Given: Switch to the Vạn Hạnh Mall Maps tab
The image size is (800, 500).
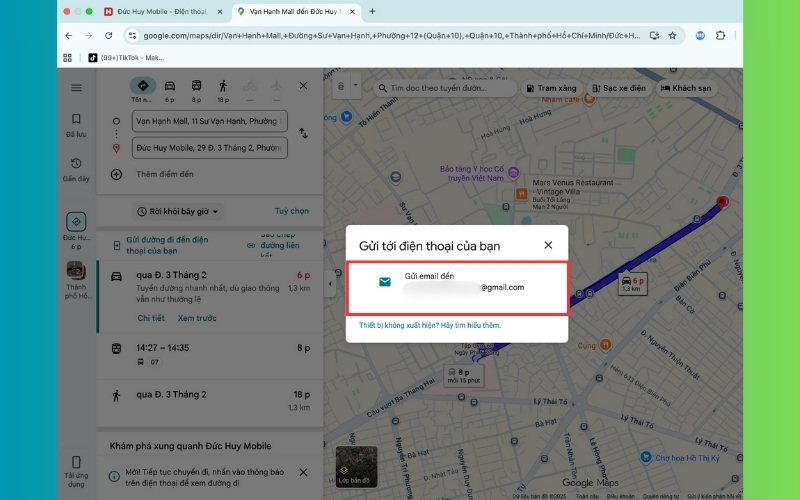Looking at the screenshot, I should 296,11.
